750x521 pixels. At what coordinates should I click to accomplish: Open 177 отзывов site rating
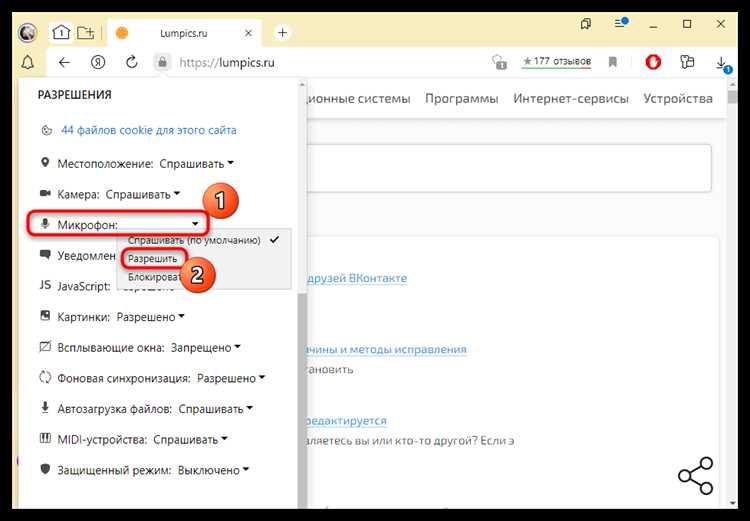pos(557,61)
